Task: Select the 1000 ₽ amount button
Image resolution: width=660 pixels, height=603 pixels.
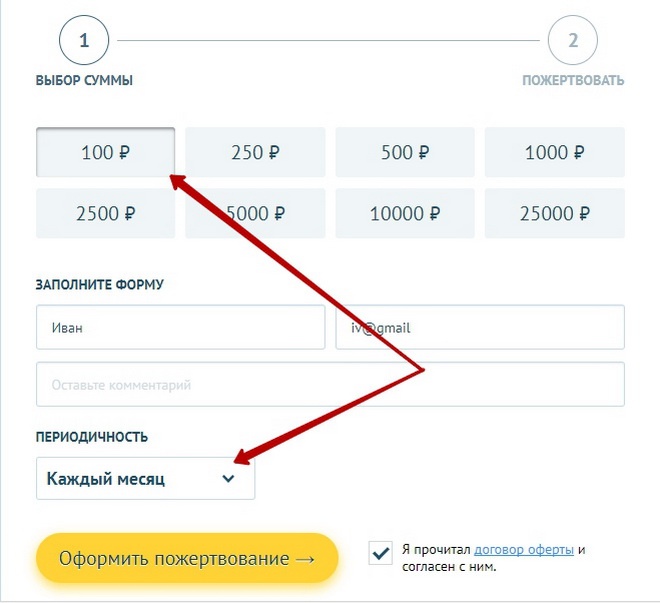Action: (554, 153)
